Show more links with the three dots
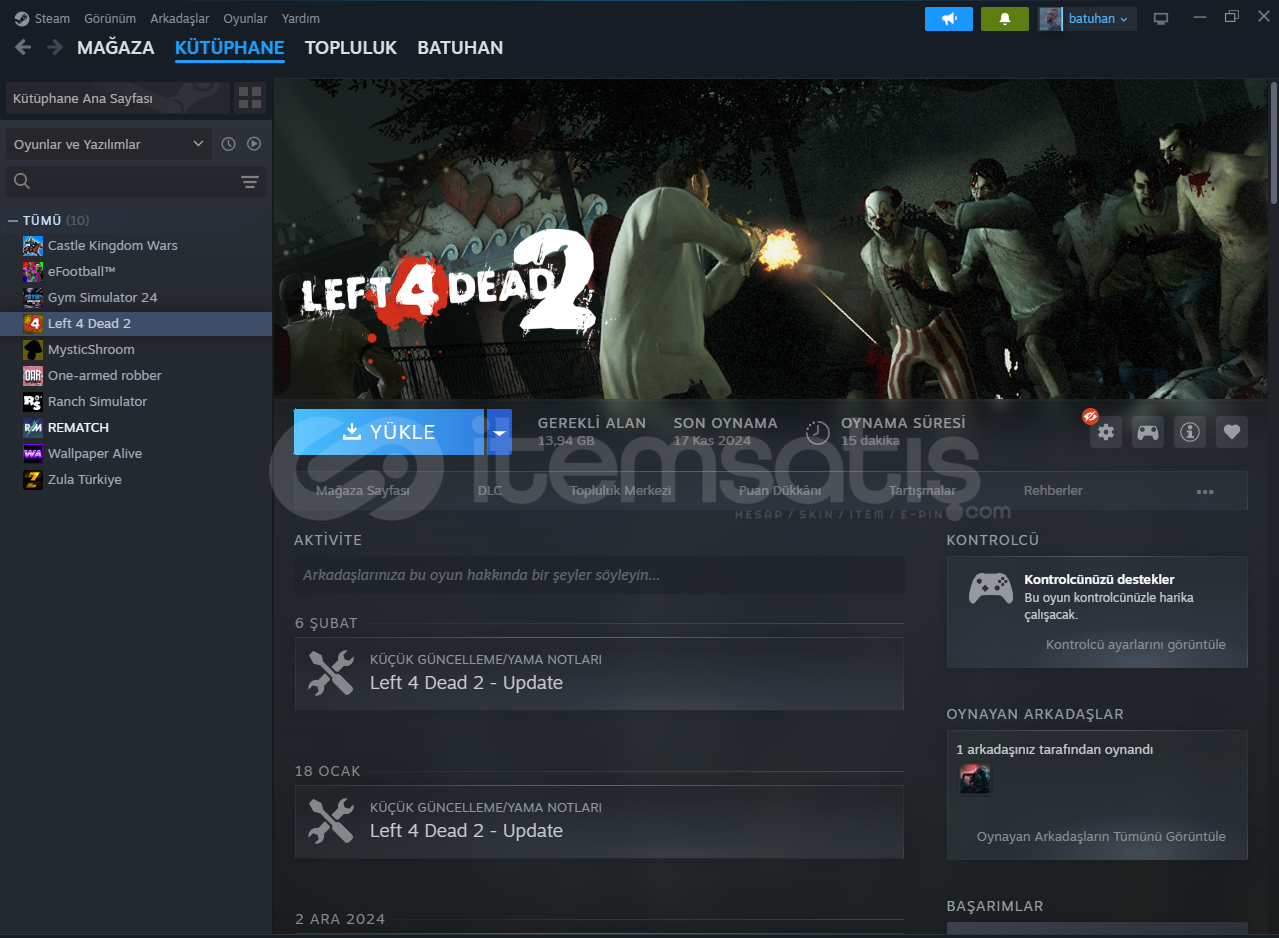This screenshot has height=938, width=1279. [1205, 492]
